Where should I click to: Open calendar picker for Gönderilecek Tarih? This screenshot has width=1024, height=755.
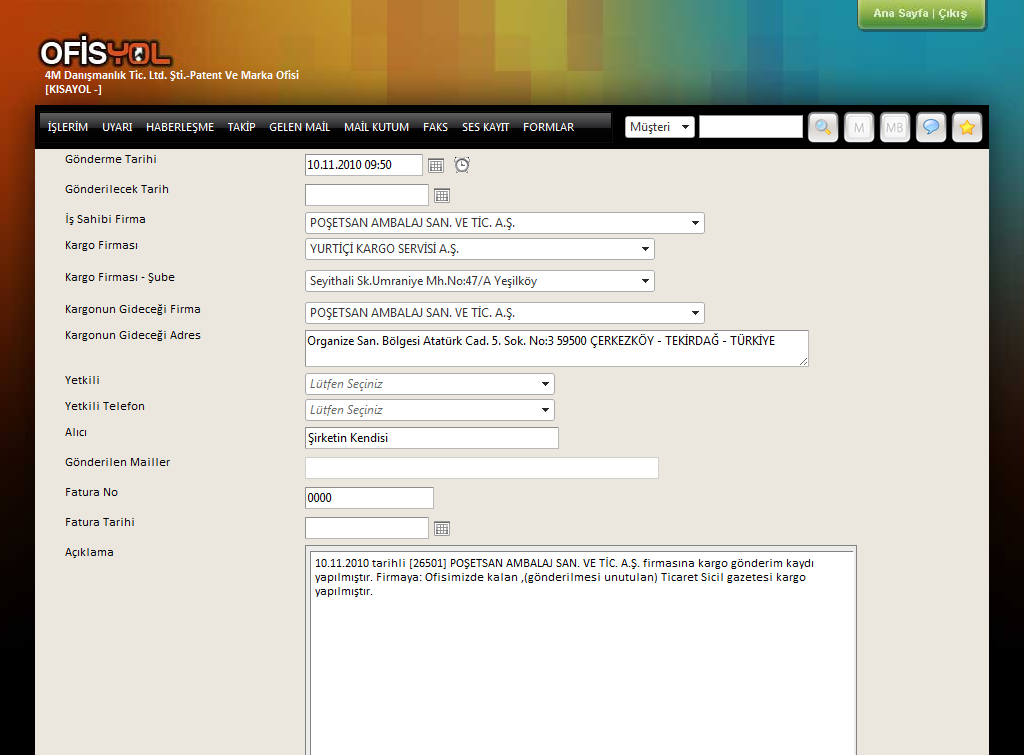[x=442, y=195]
